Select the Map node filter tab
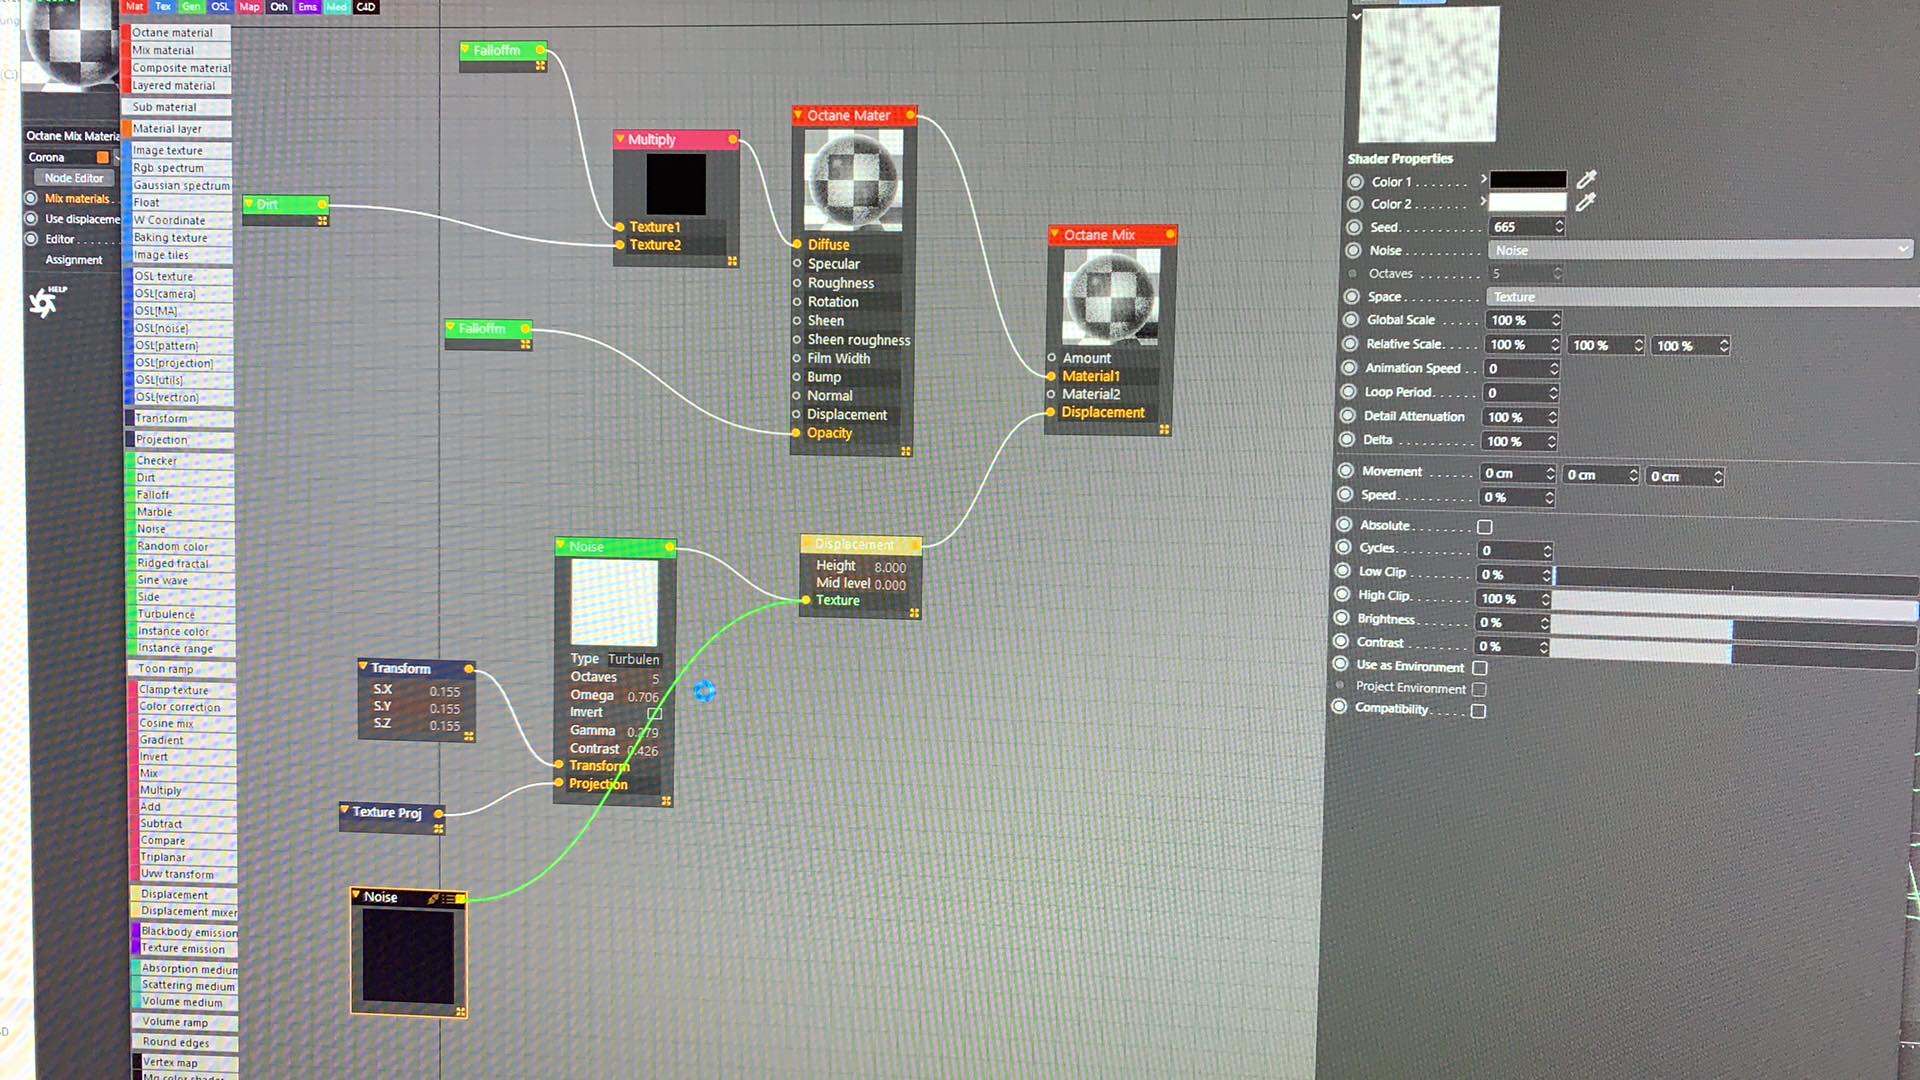1920x1080 pixels. coord(249,7)
